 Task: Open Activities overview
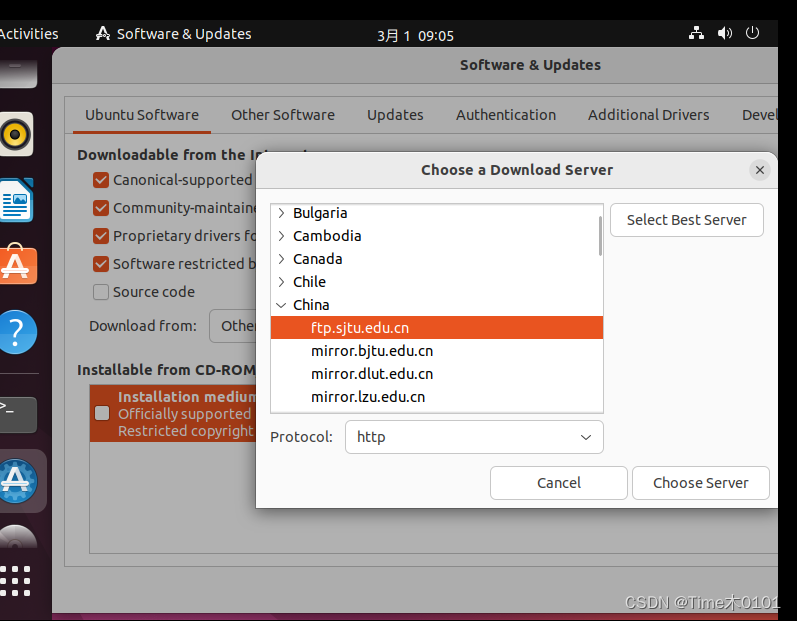click(x=29, y=34)
